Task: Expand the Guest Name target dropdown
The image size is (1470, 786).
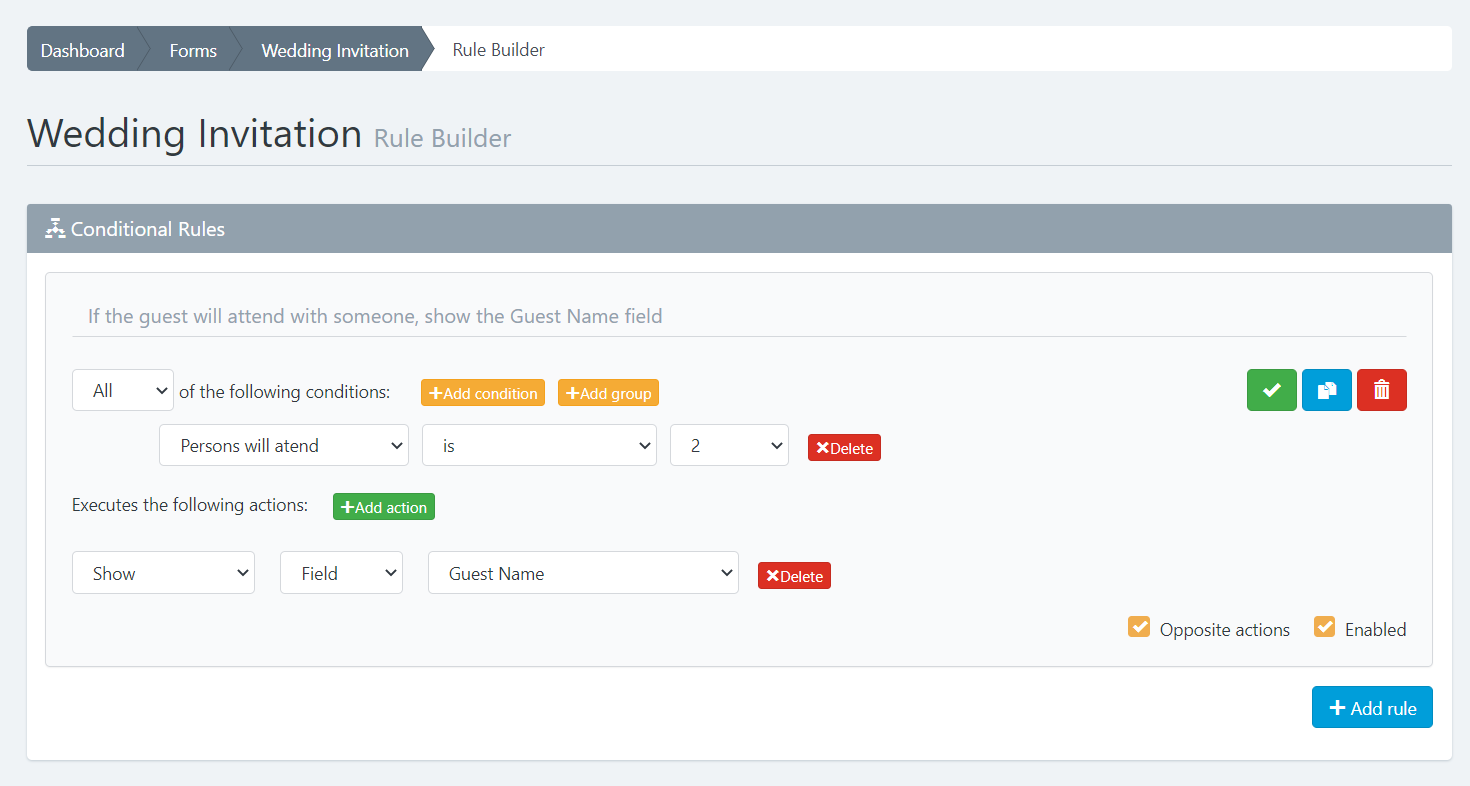Action: [583, 573]
